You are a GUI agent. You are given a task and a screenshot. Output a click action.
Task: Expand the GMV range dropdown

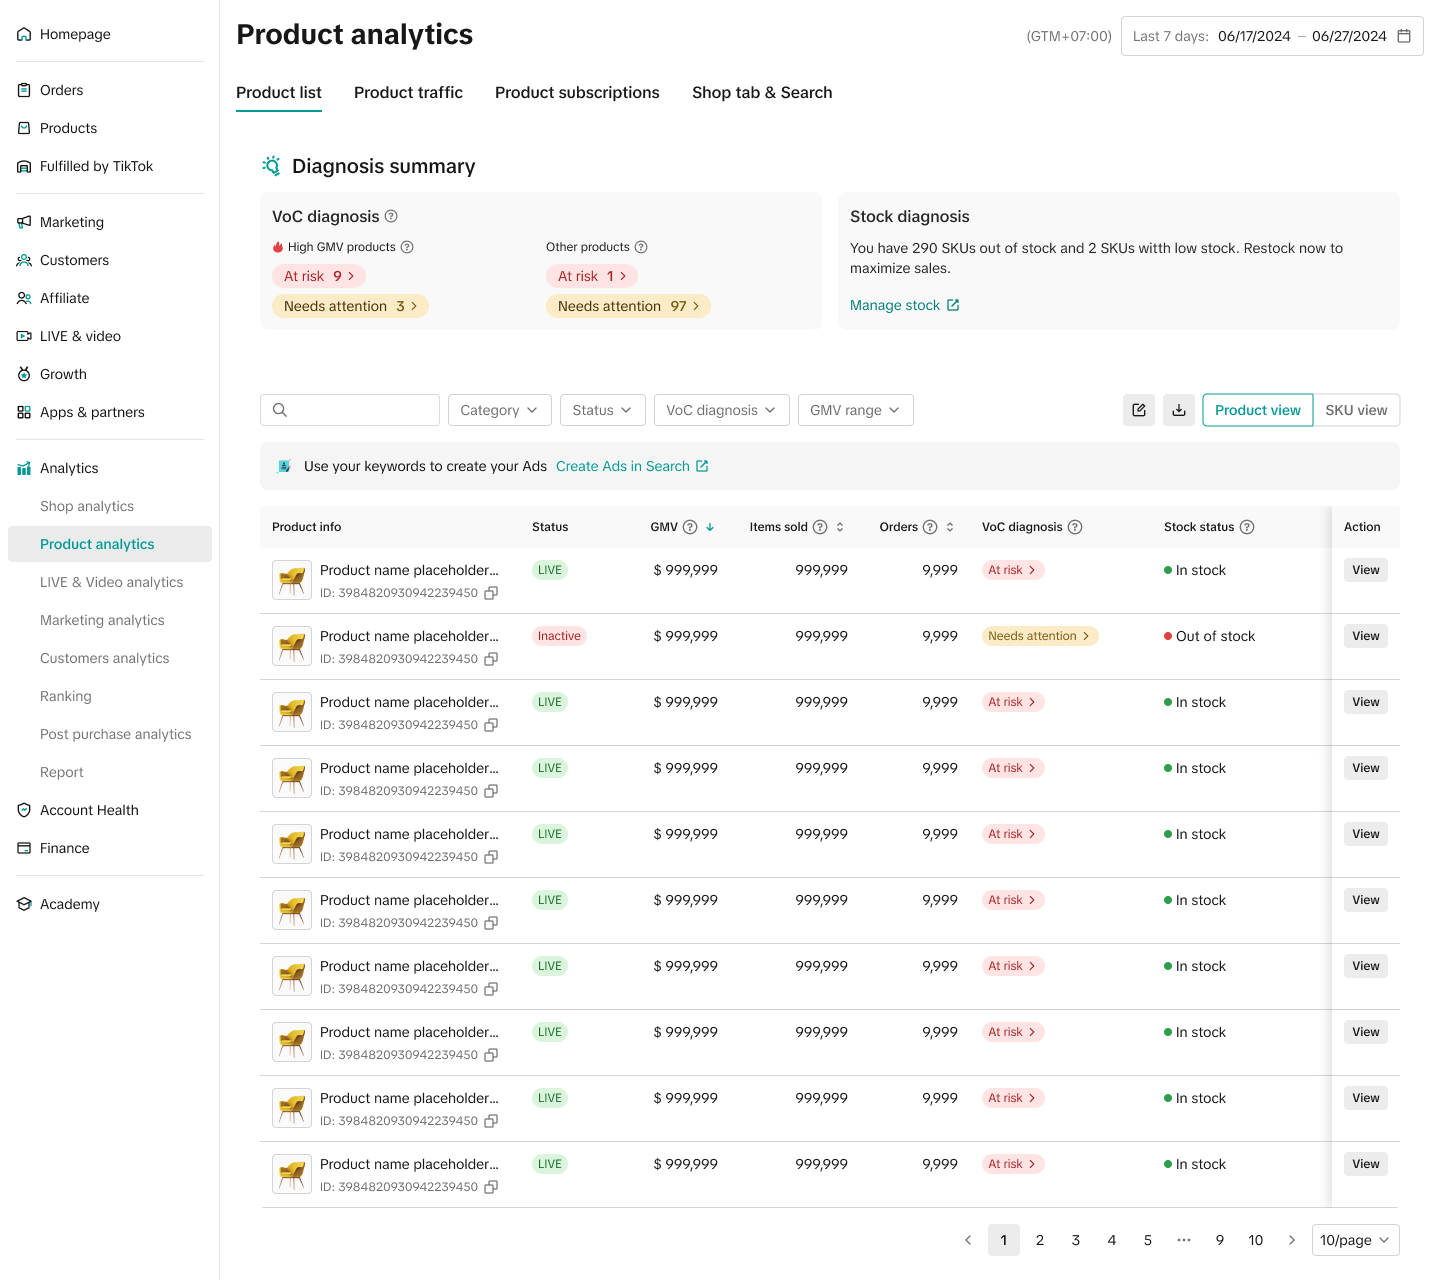[x=855, y=410]
